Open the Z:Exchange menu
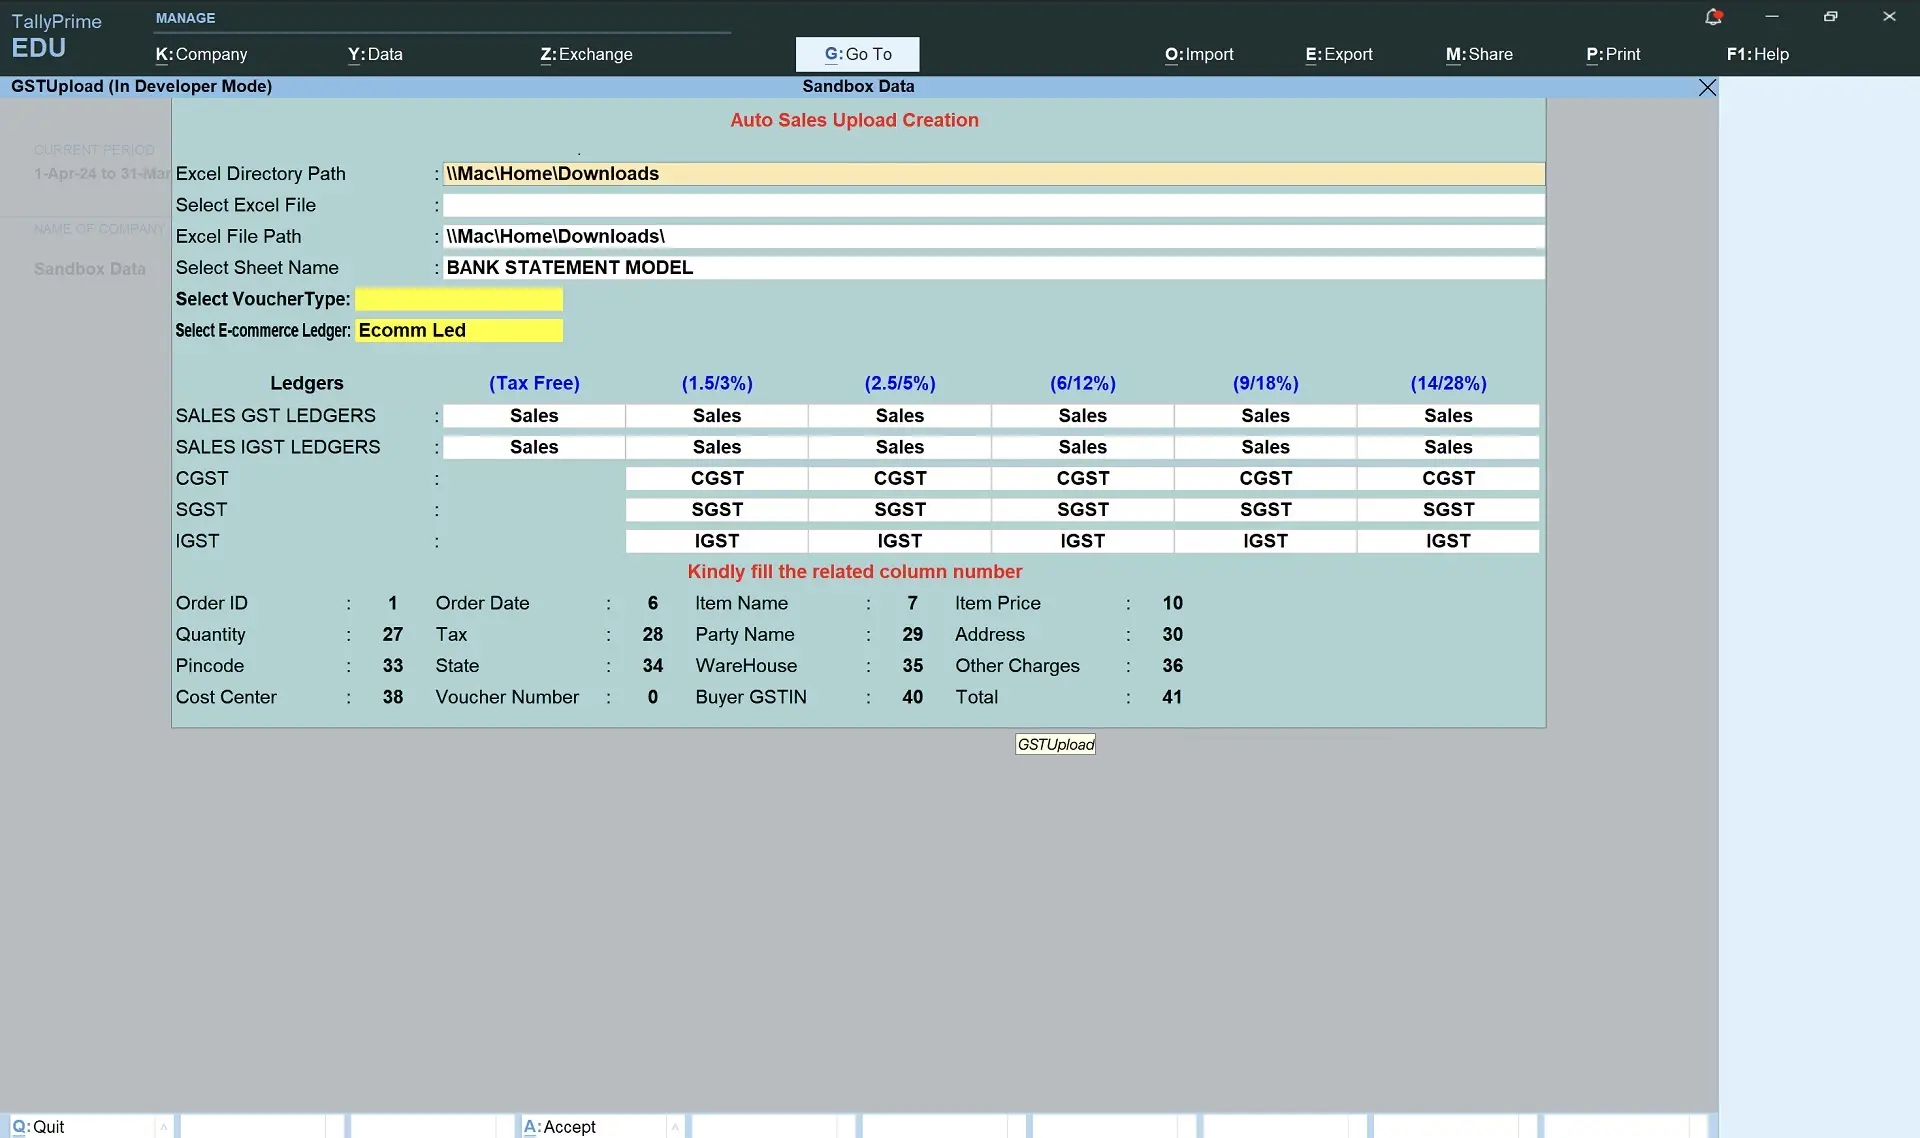 [586, 55]
